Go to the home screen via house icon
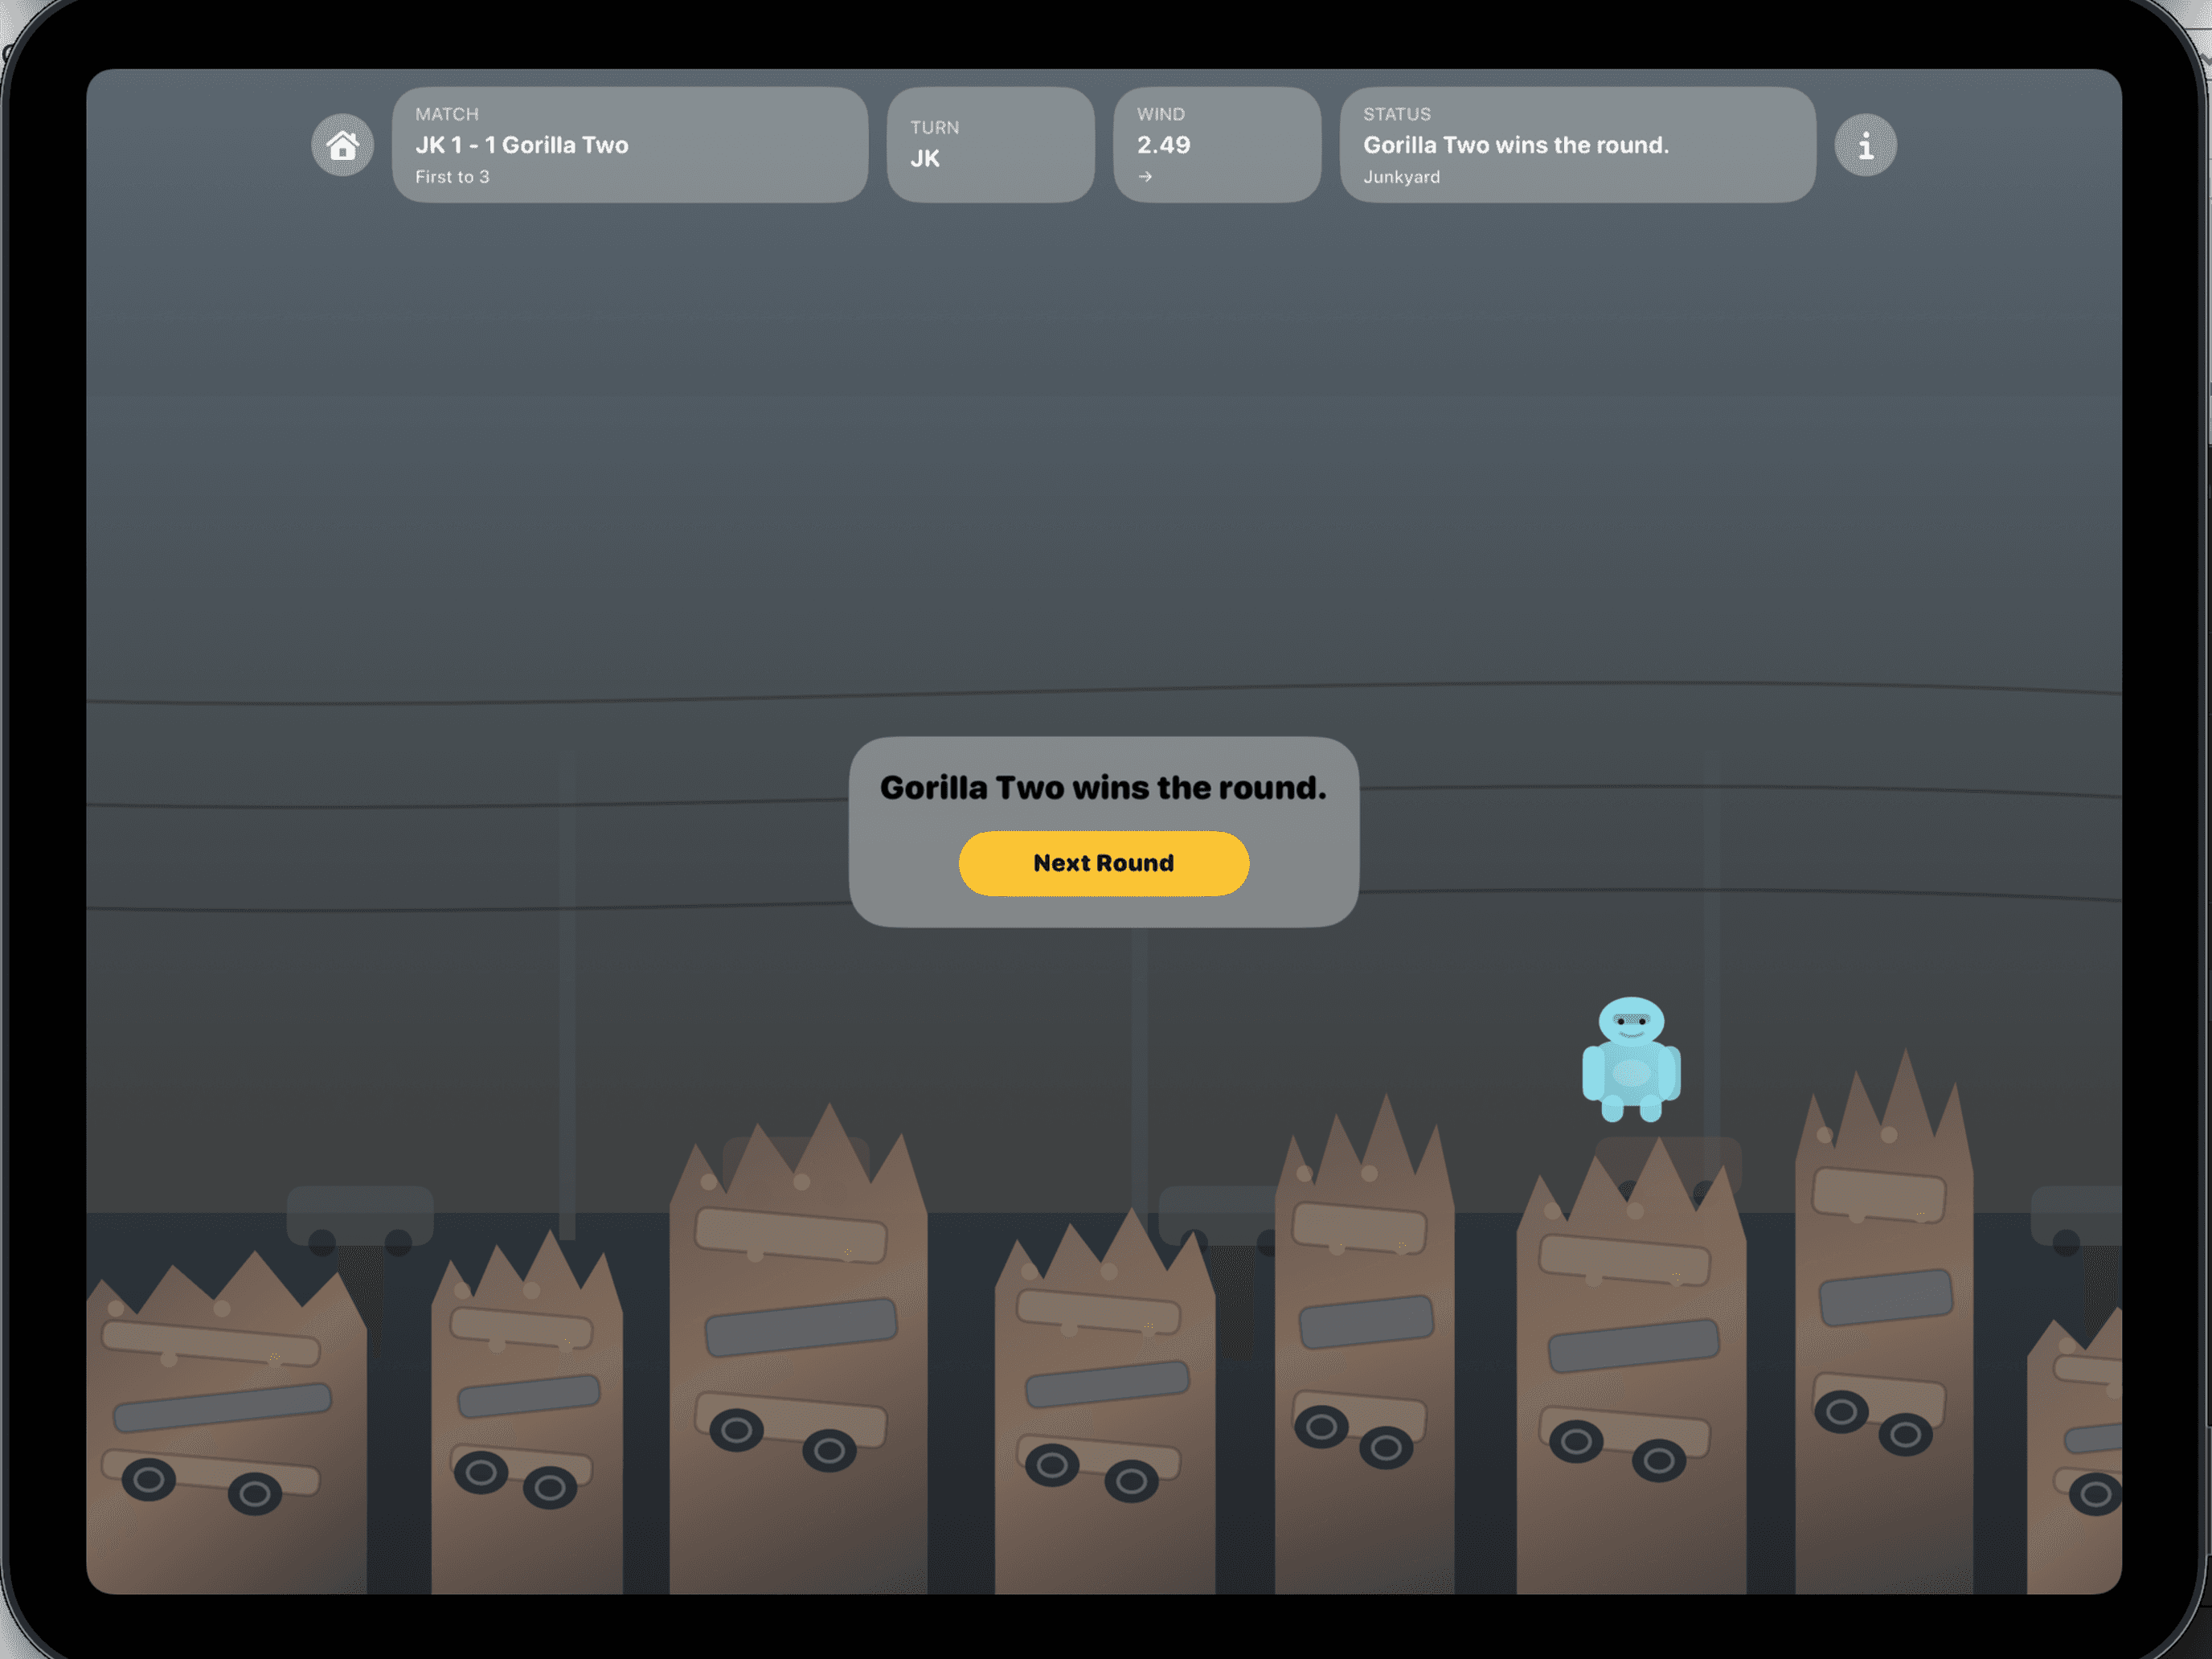The width and height of the screenshot is (2212, 1659). pos(342,145)
